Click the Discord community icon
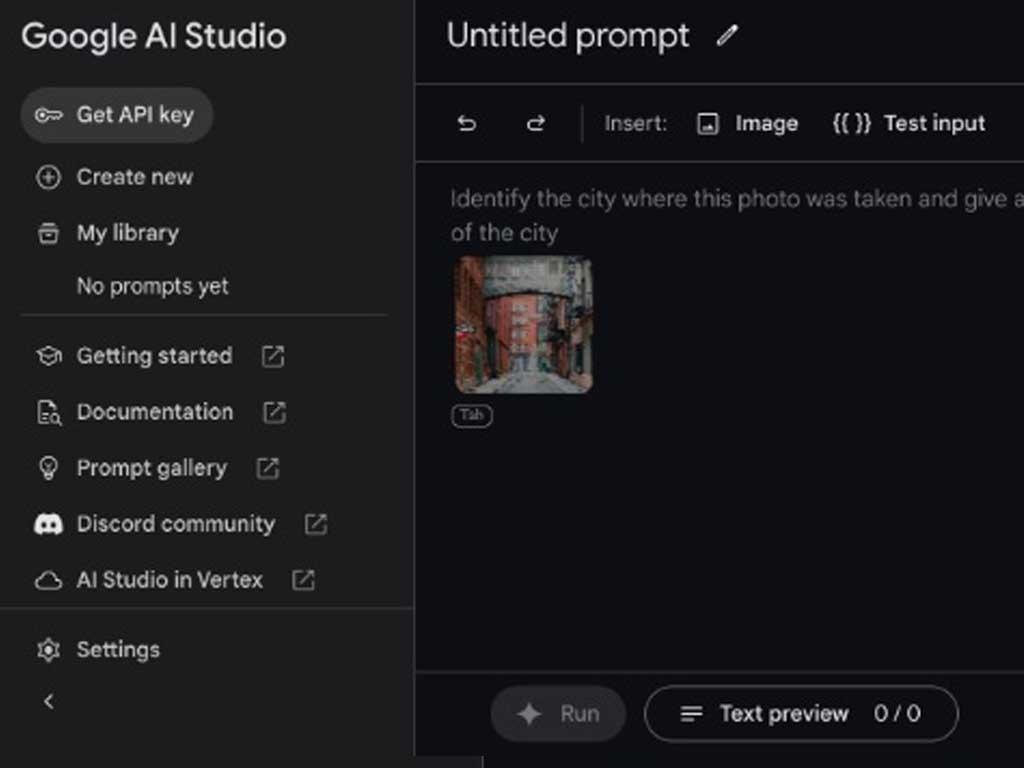1024x768 pixels. coord(48,524)
